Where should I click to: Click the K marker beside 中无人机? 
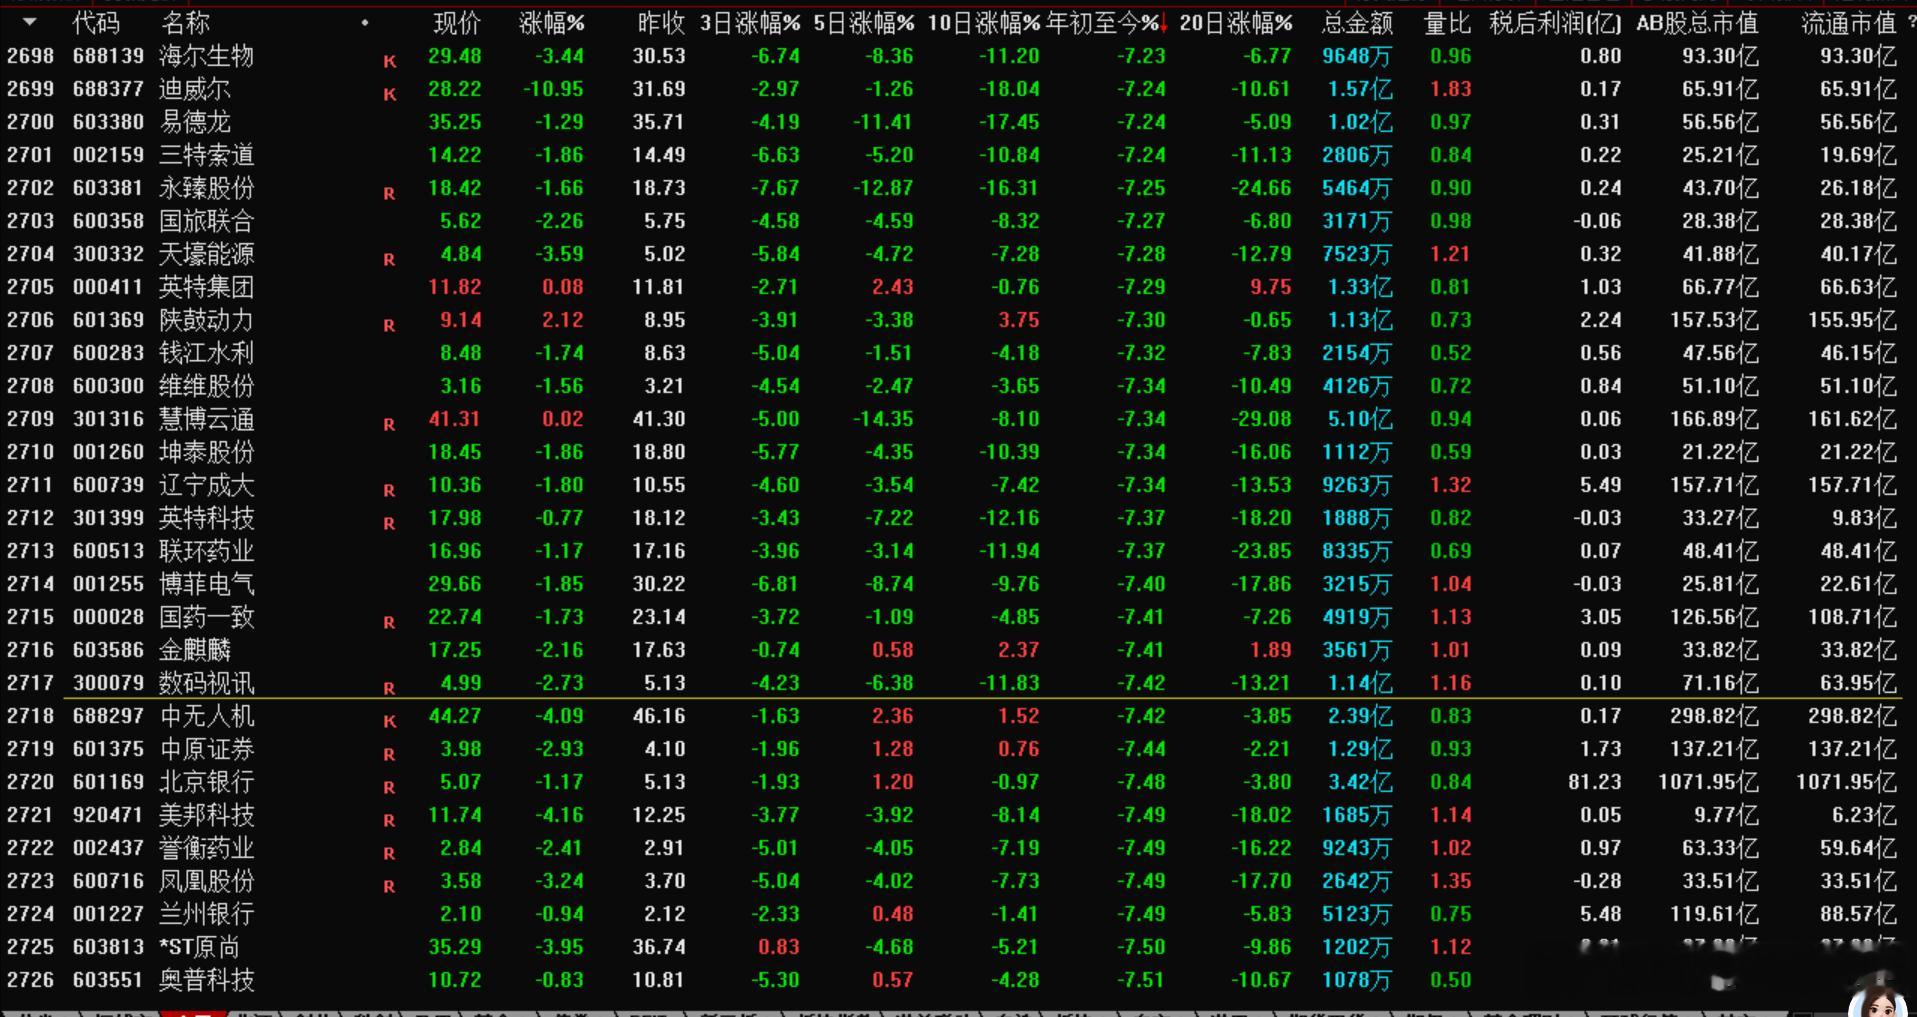[390, 722]
